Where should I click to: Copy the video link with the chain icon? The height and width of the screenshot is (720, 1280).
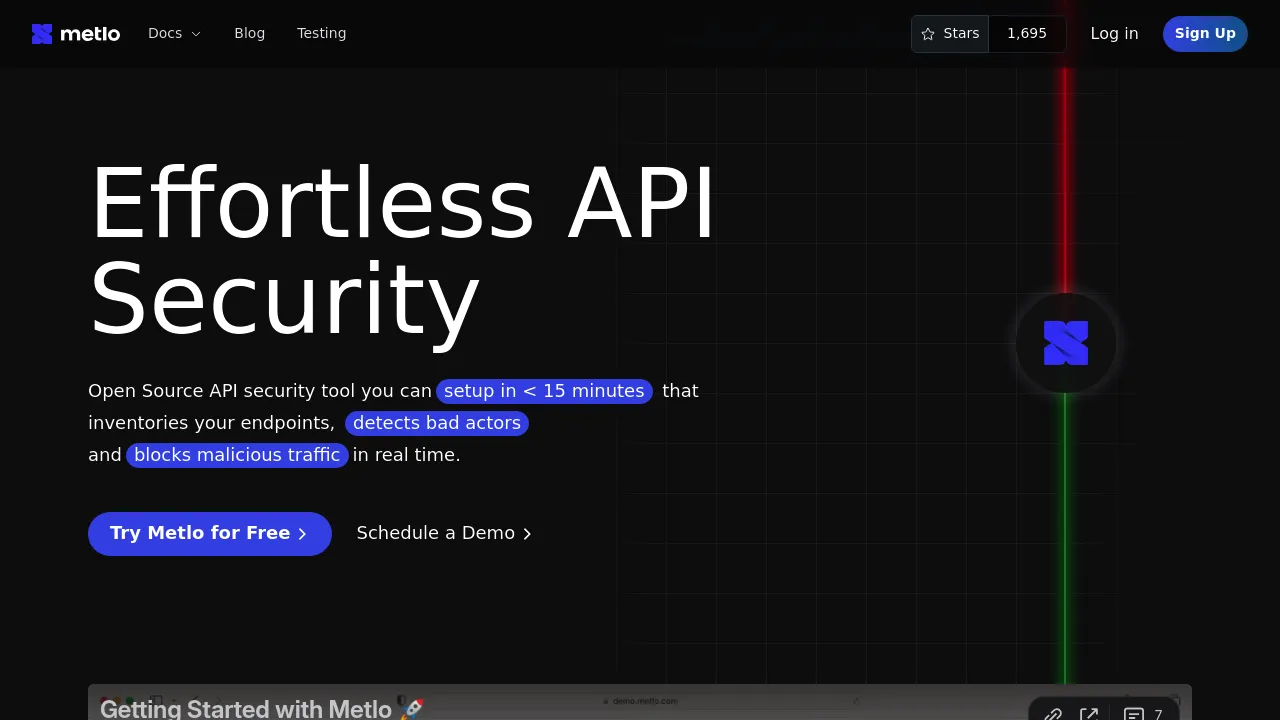(x=1052, y=714)
